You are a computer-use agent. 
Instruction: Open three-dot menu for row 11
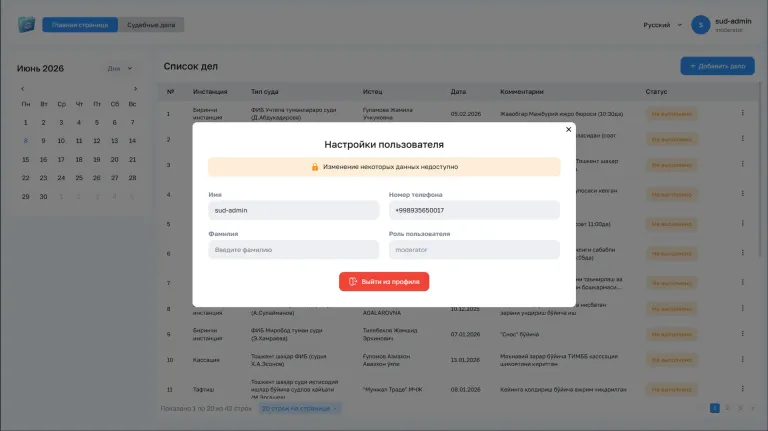pyautogui.click(x=743, y=389)
